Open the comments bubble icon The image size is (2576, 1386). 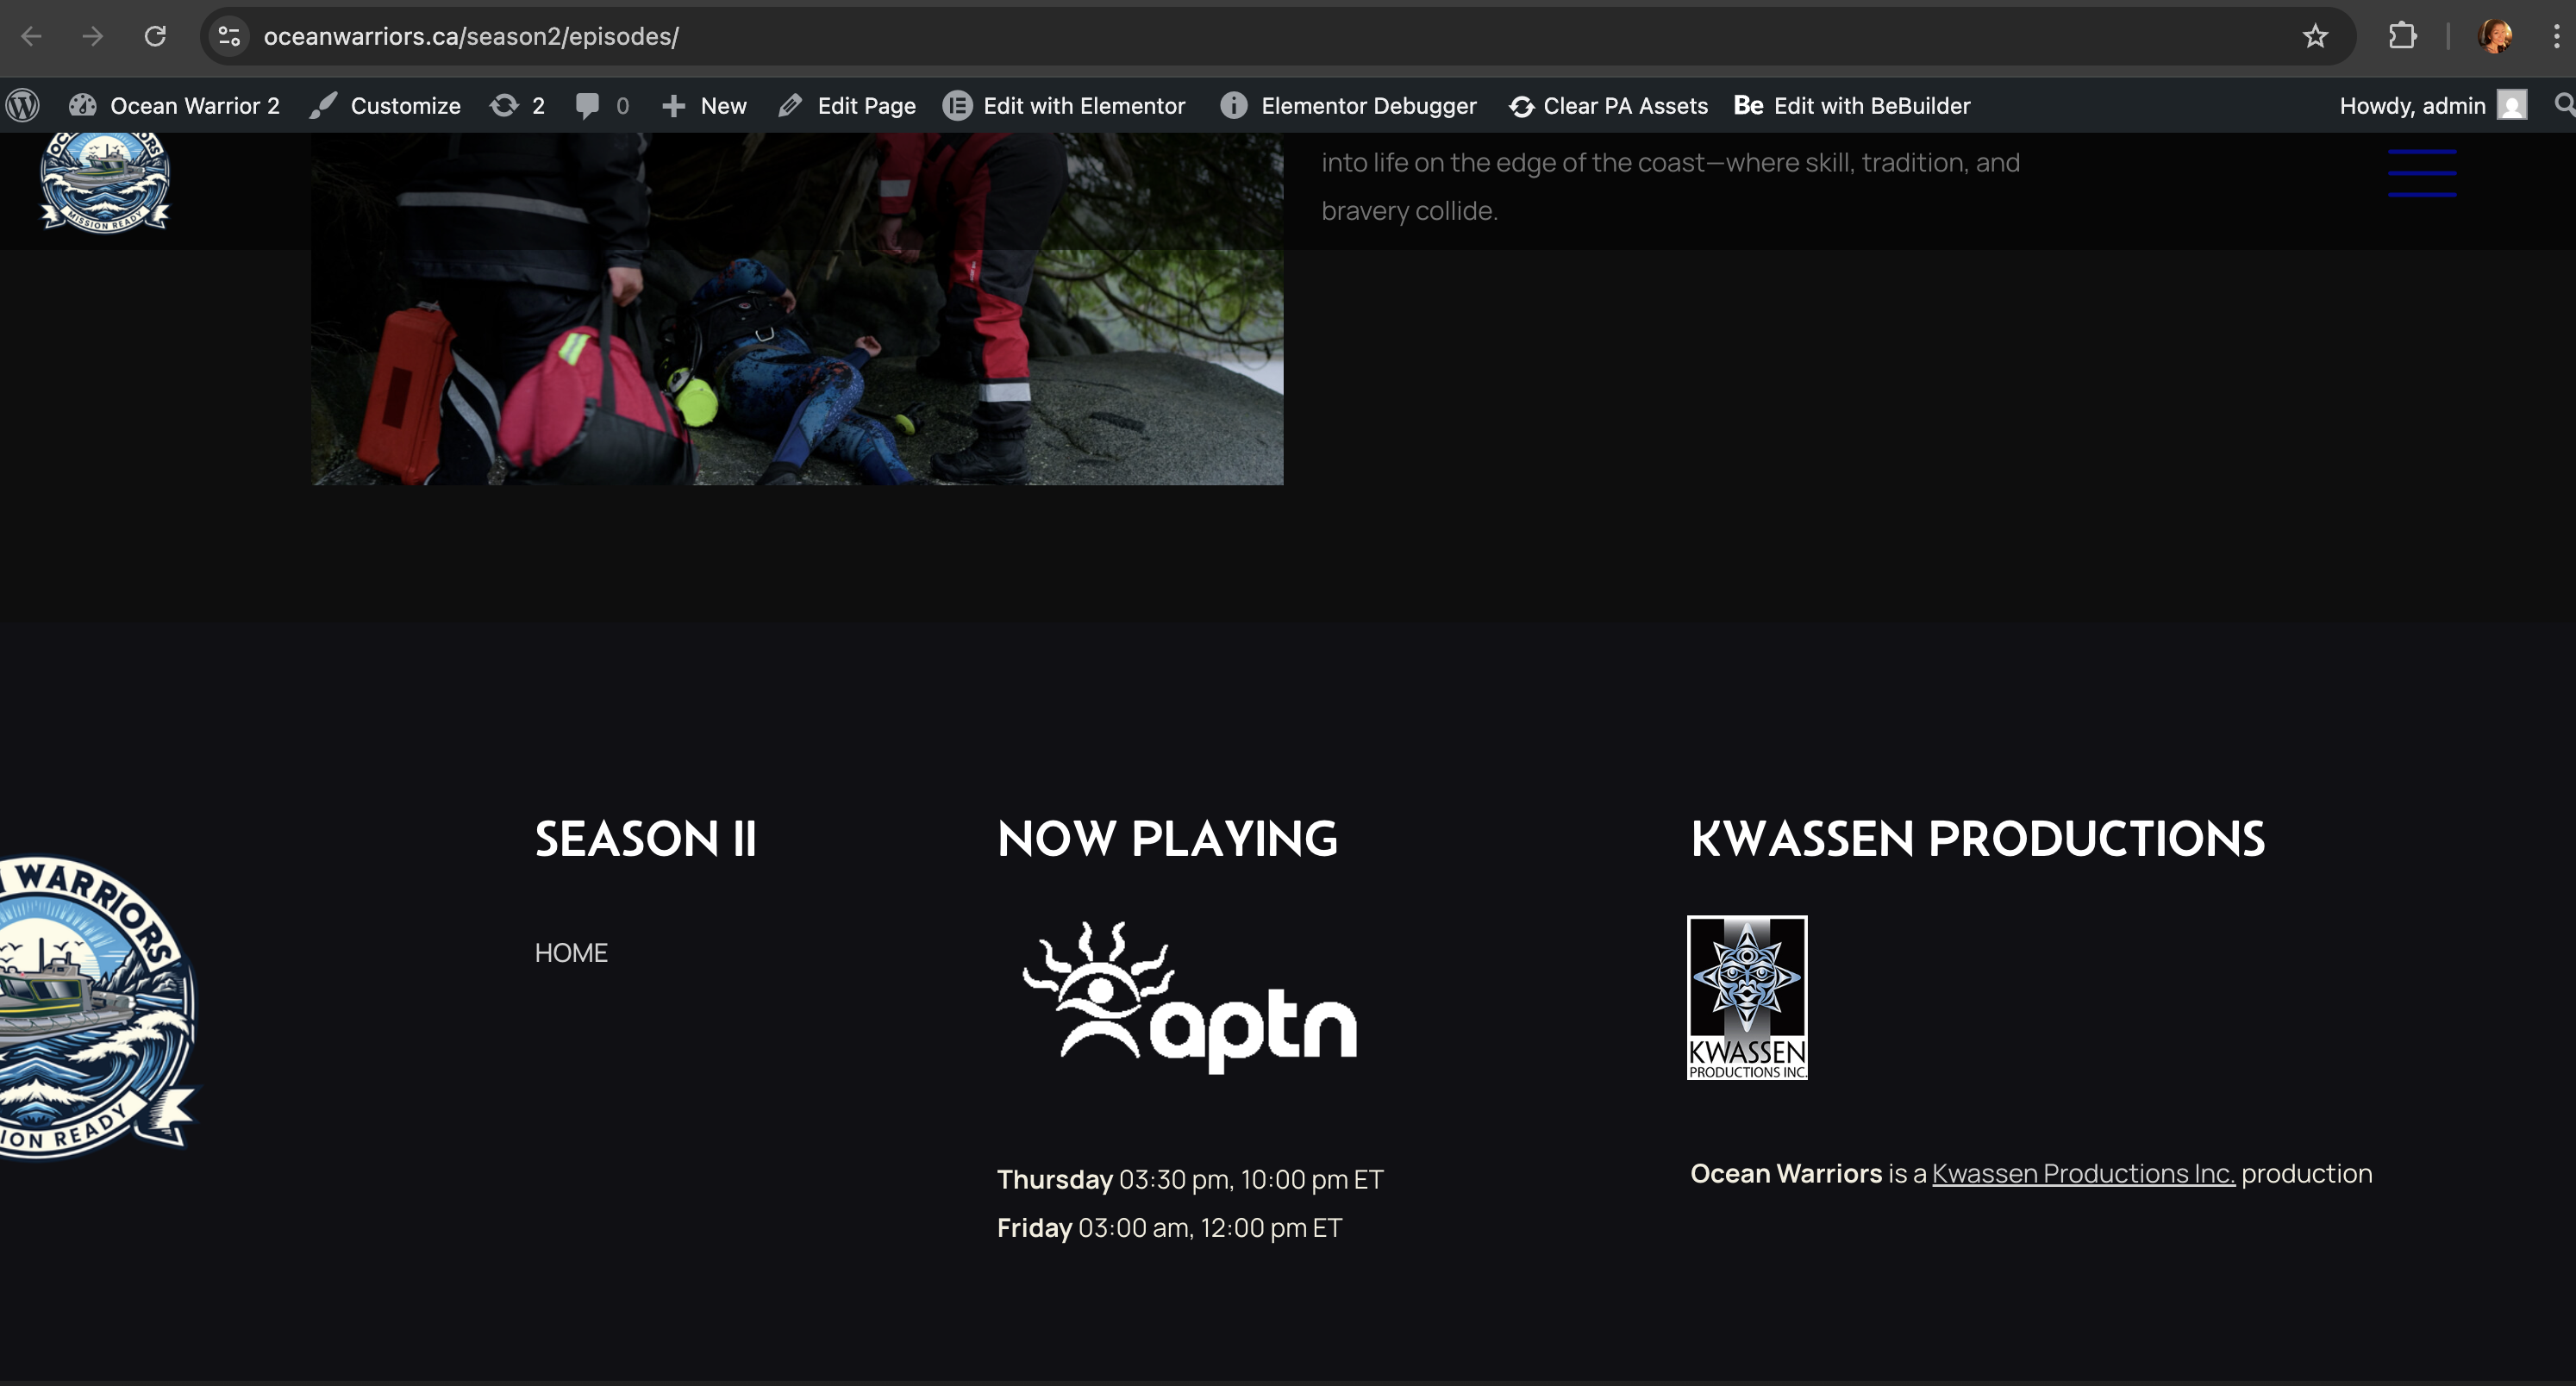601,105
